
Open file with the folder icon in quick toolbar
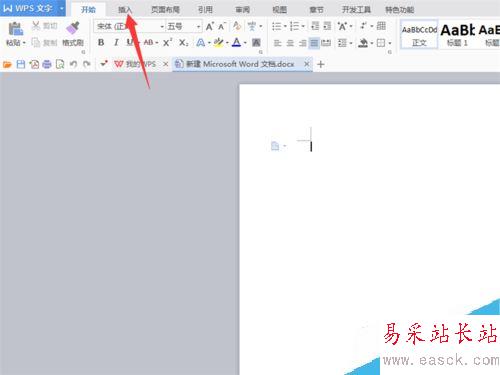pos(7,64)
